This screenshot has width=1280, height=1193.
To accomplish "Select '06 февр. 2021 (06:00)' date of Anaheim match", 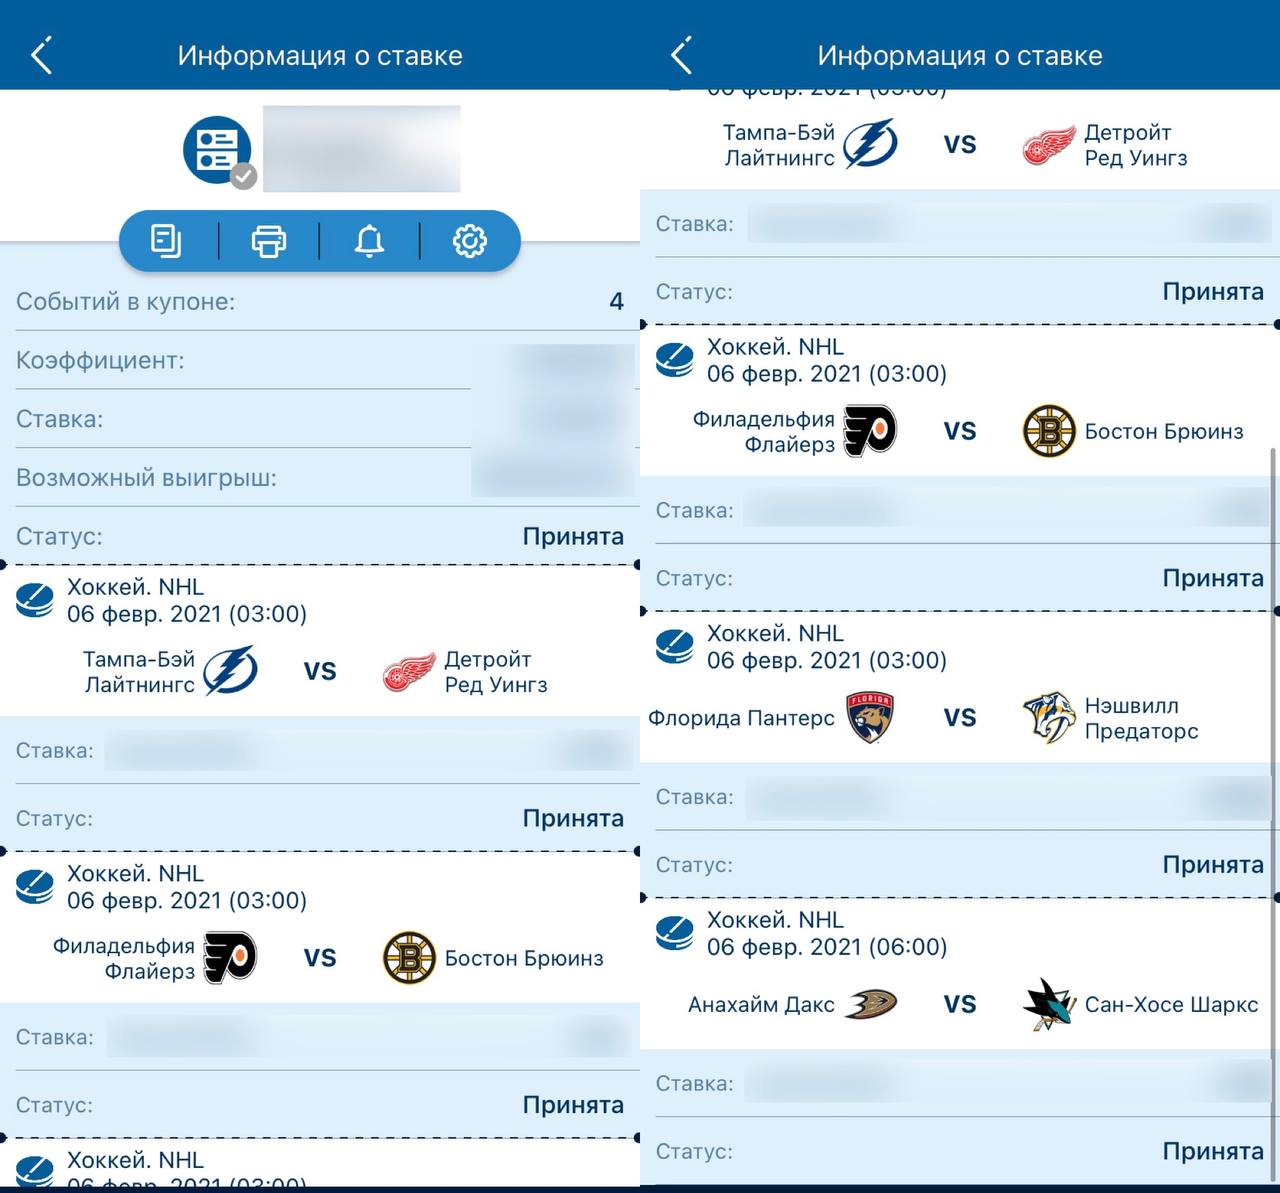I will [x=827, y=947].
